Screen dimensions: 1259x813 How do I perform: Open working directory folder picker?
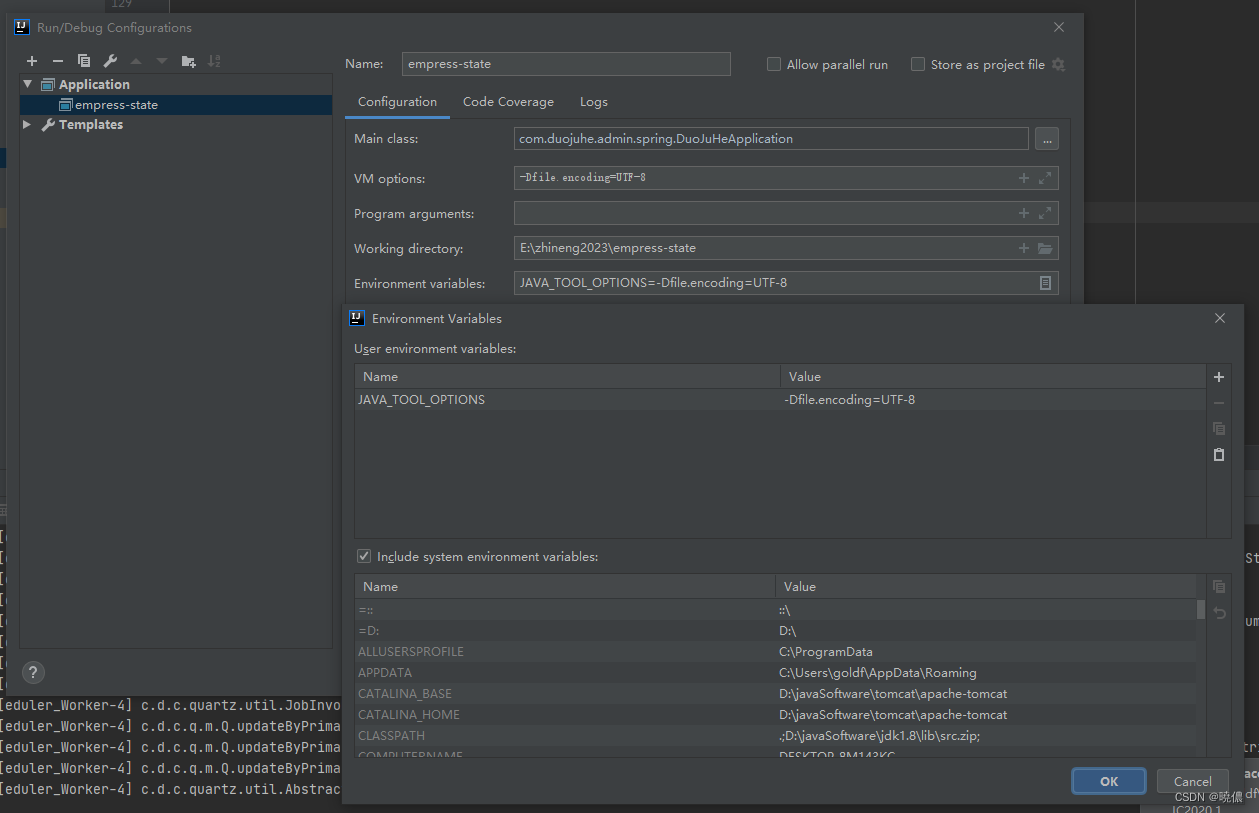click(x=1046, y=248)
